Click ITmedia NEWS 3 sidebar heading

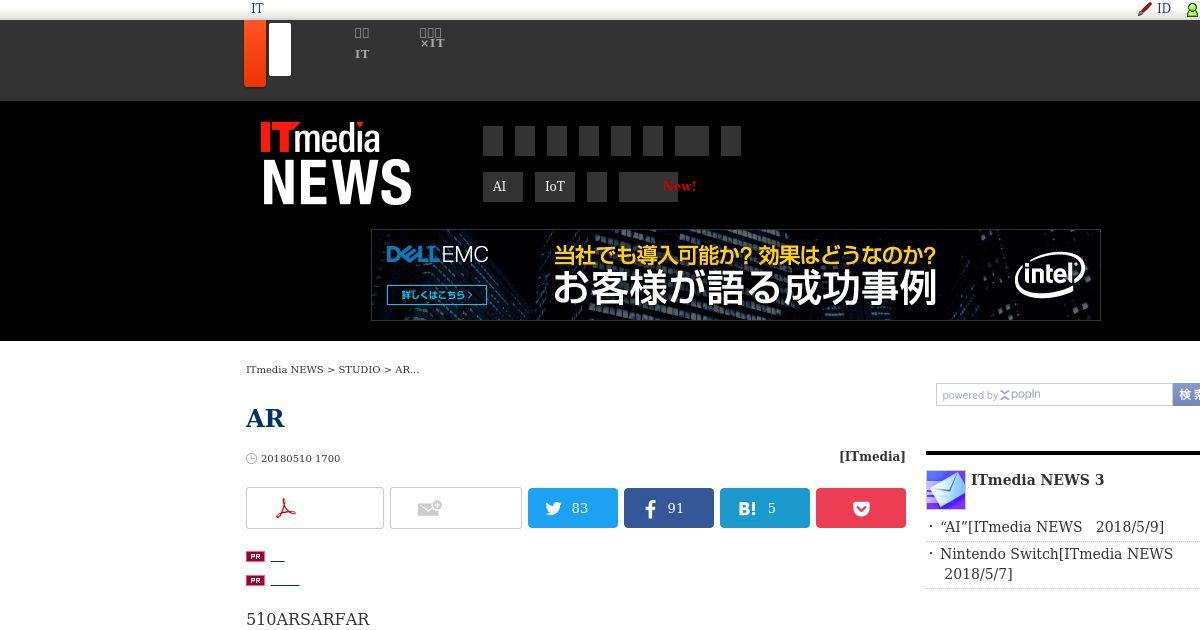[x=1037, y=480]
